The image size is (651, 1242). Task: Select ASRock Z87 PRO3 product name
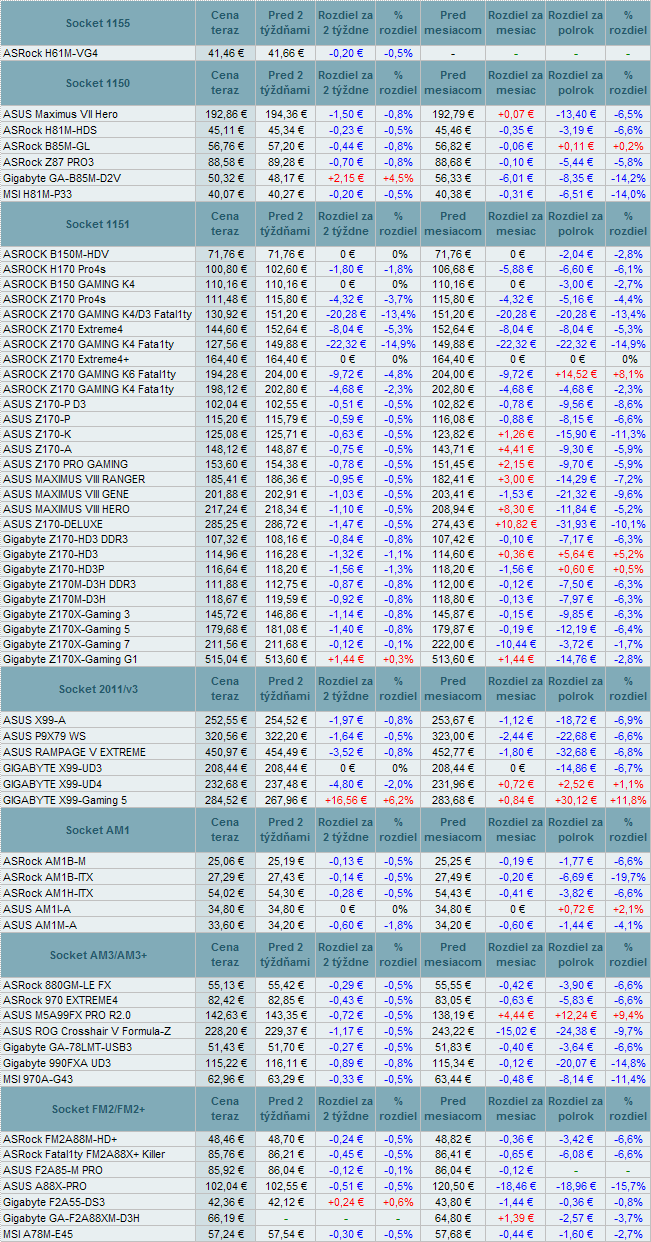(48, 160)
